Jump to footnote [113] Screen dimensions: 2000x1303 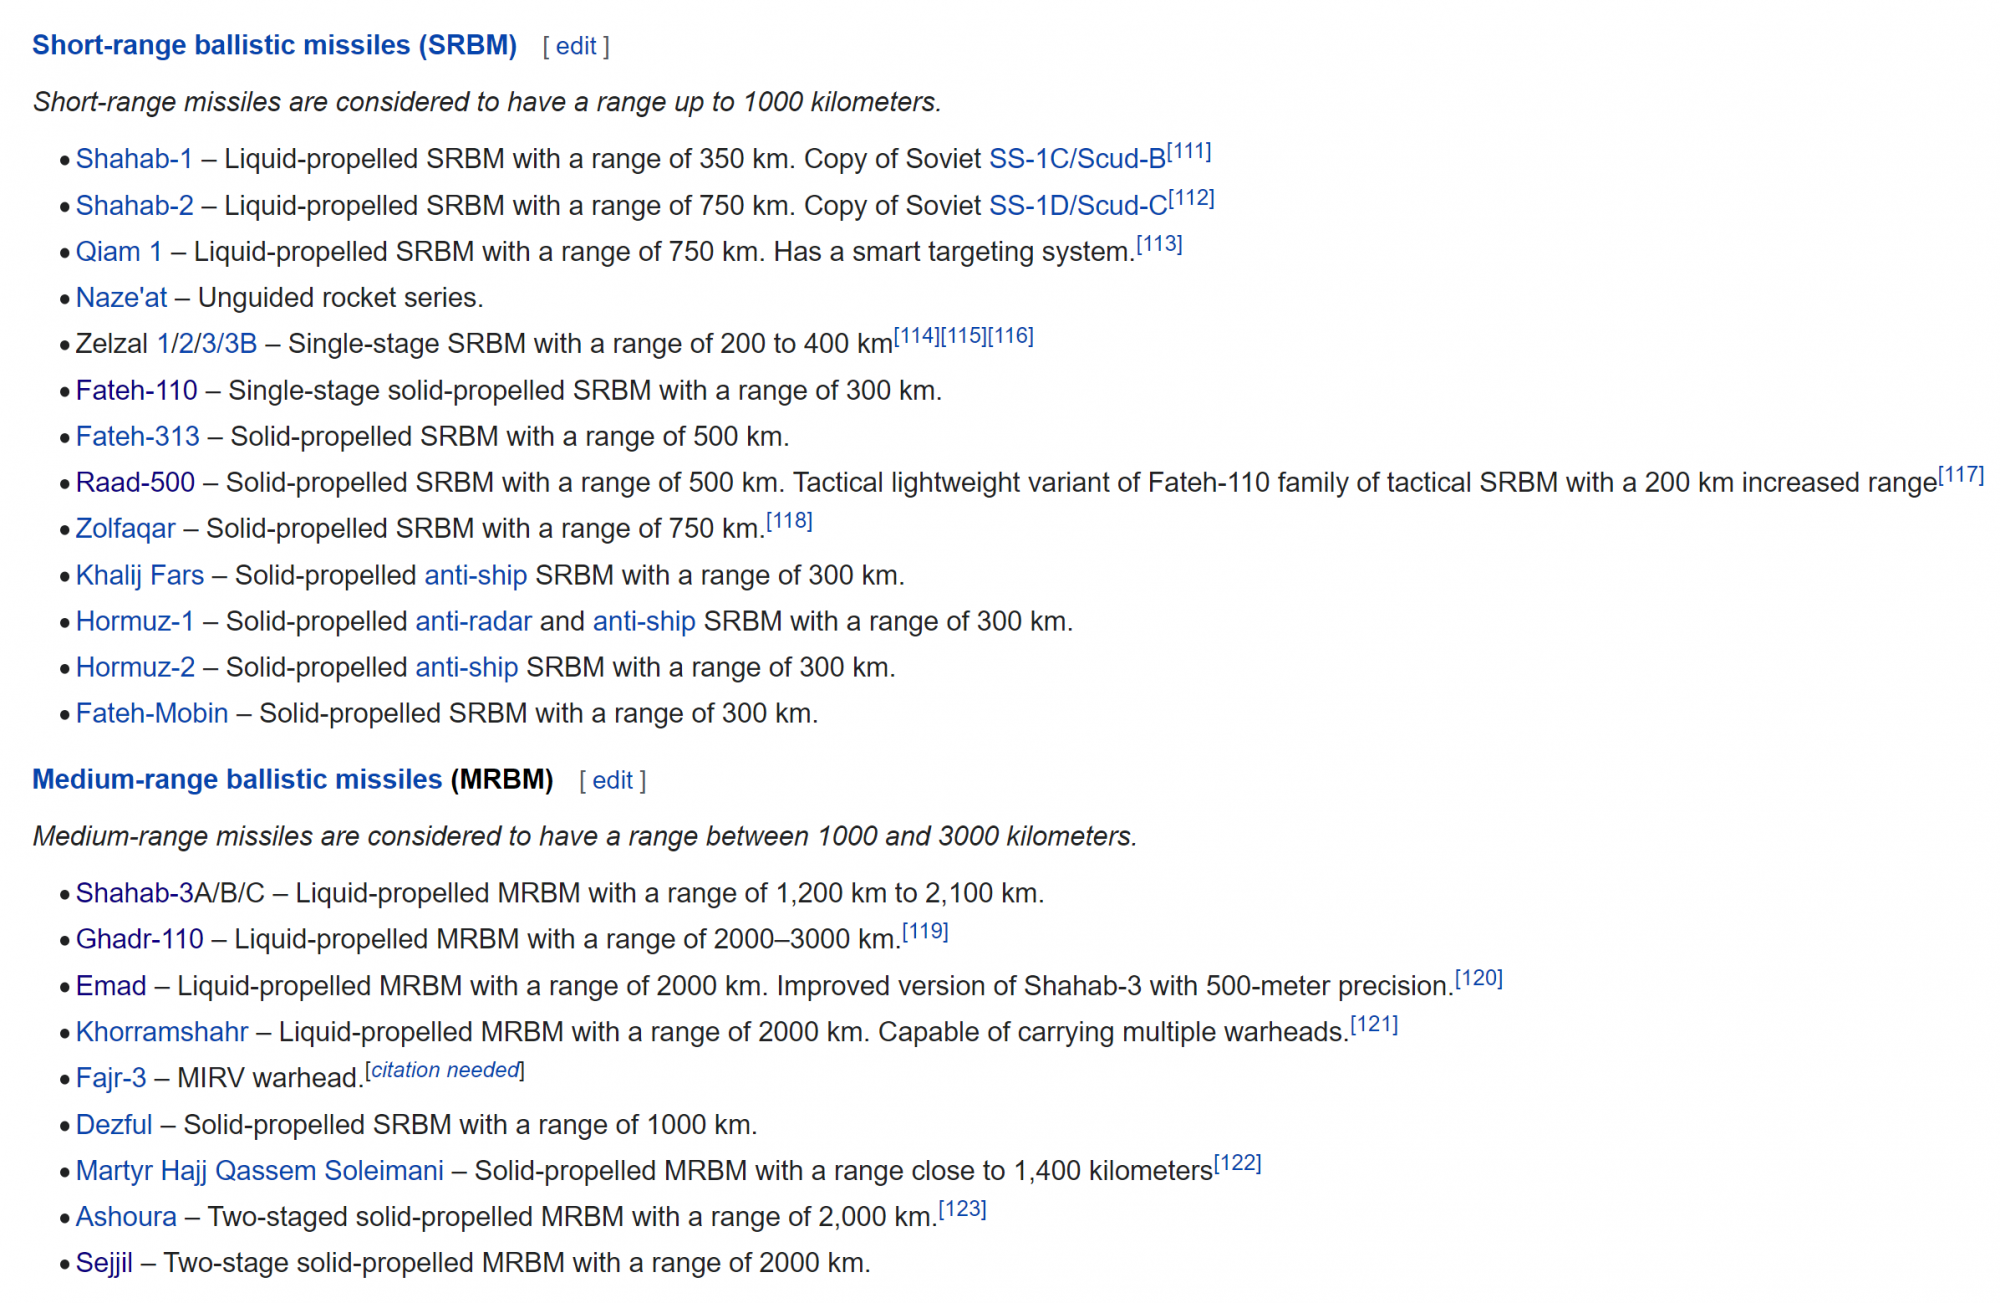pyautogui.click(x=1160, y=244)
